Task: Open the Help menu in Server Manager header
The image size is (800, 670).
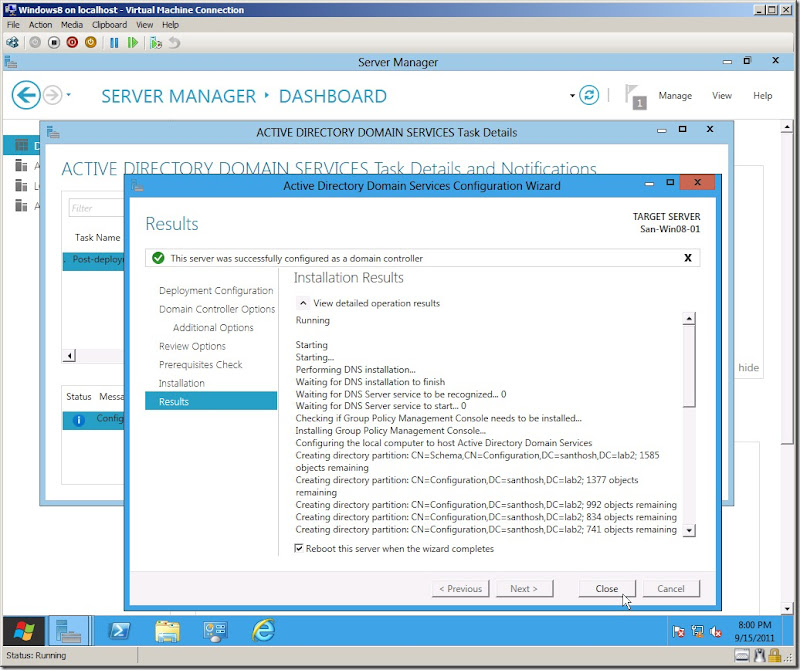Action: 762,95
